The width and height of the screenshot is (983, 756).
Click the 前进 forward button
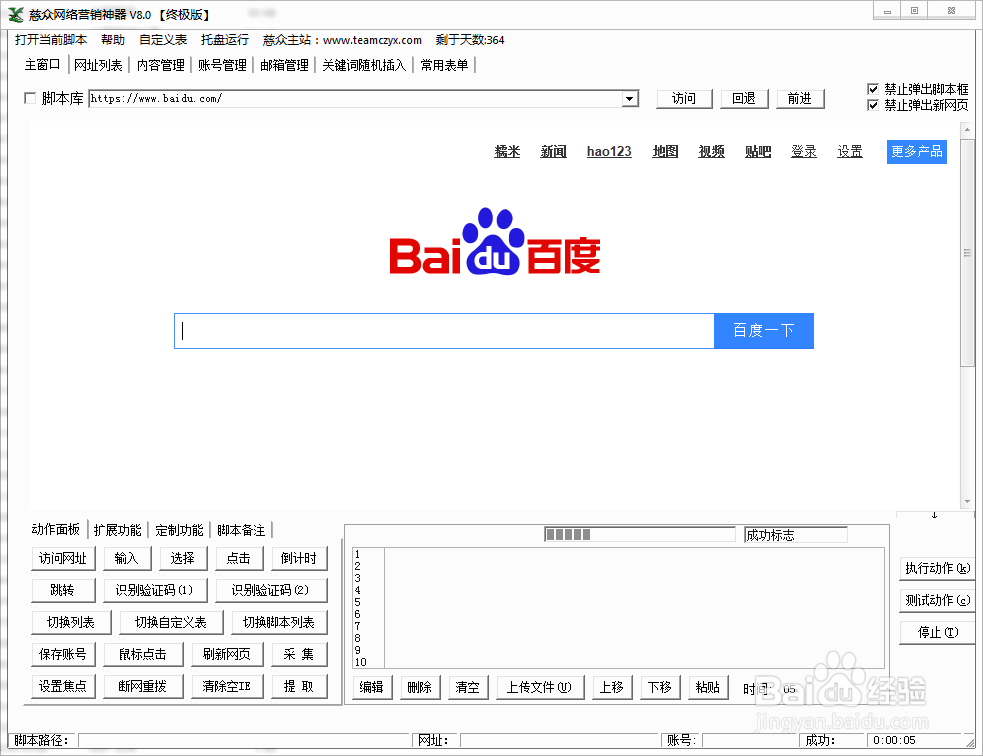click(800, 98)
